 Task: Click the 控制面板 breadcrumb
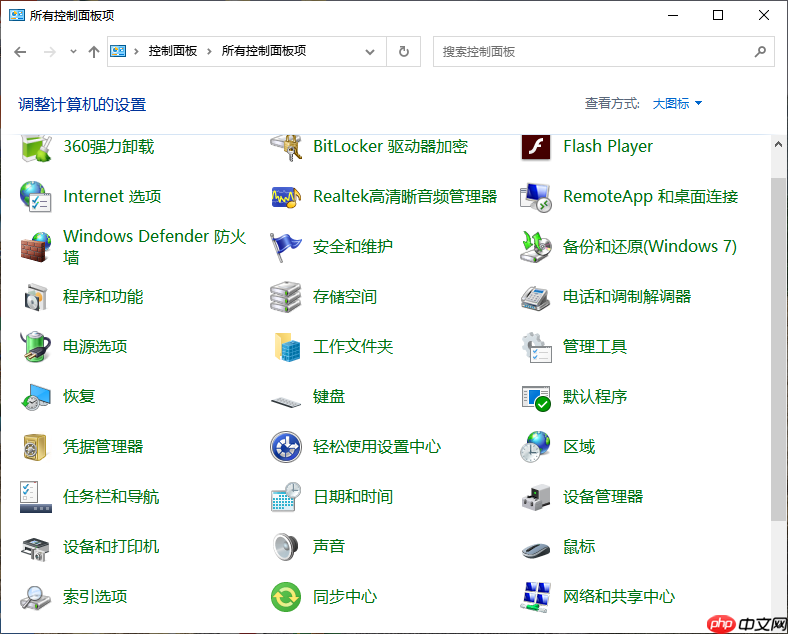(x=172, y=51)
